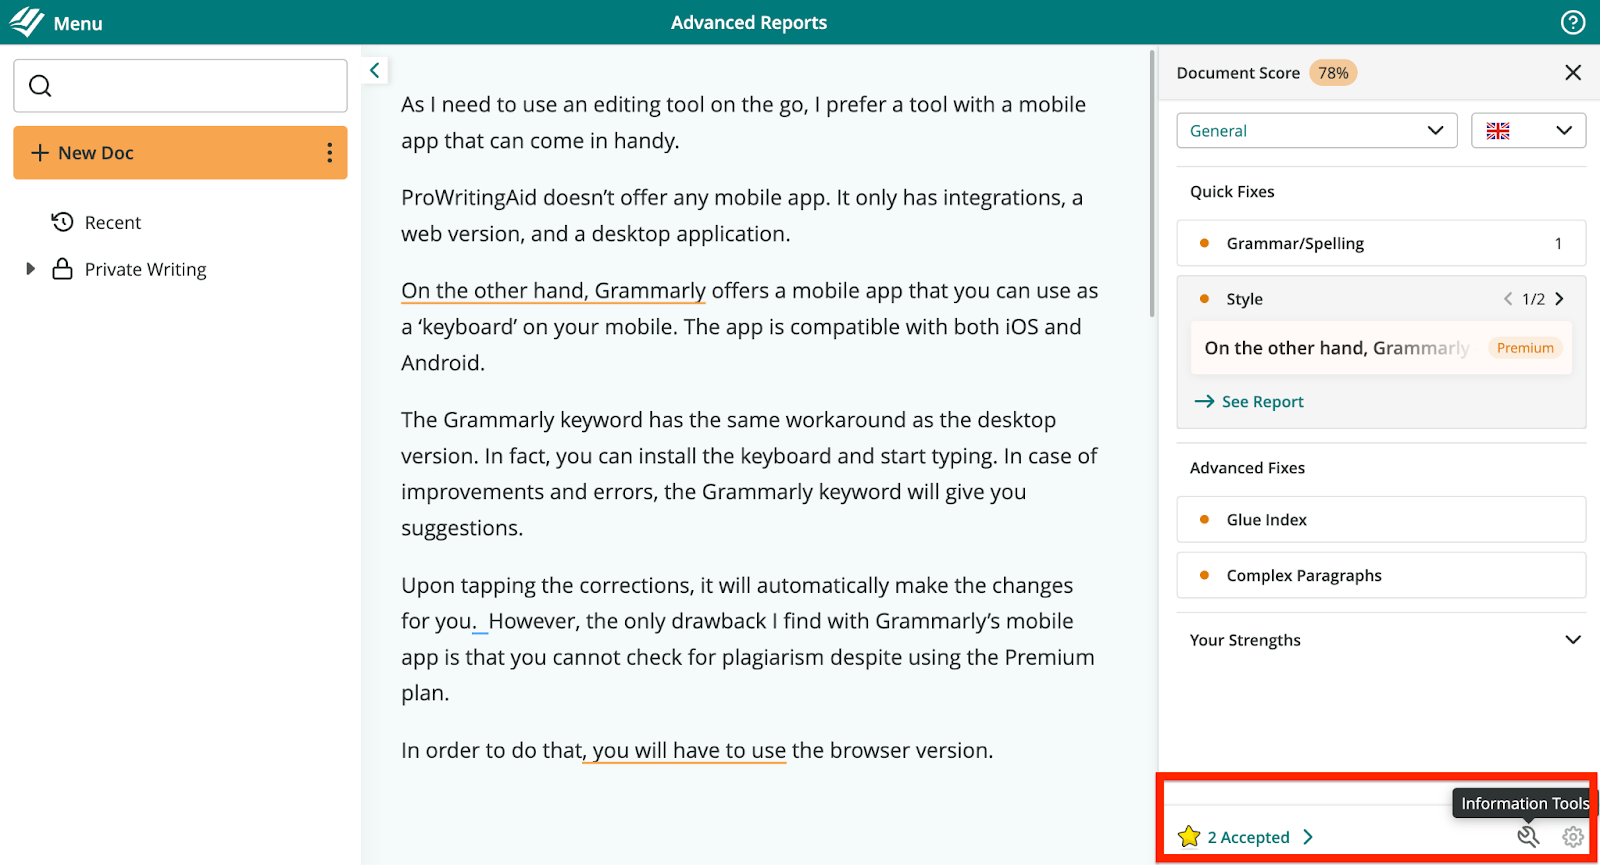Expand the Private Writing folder triangle

tap(30, 269)
